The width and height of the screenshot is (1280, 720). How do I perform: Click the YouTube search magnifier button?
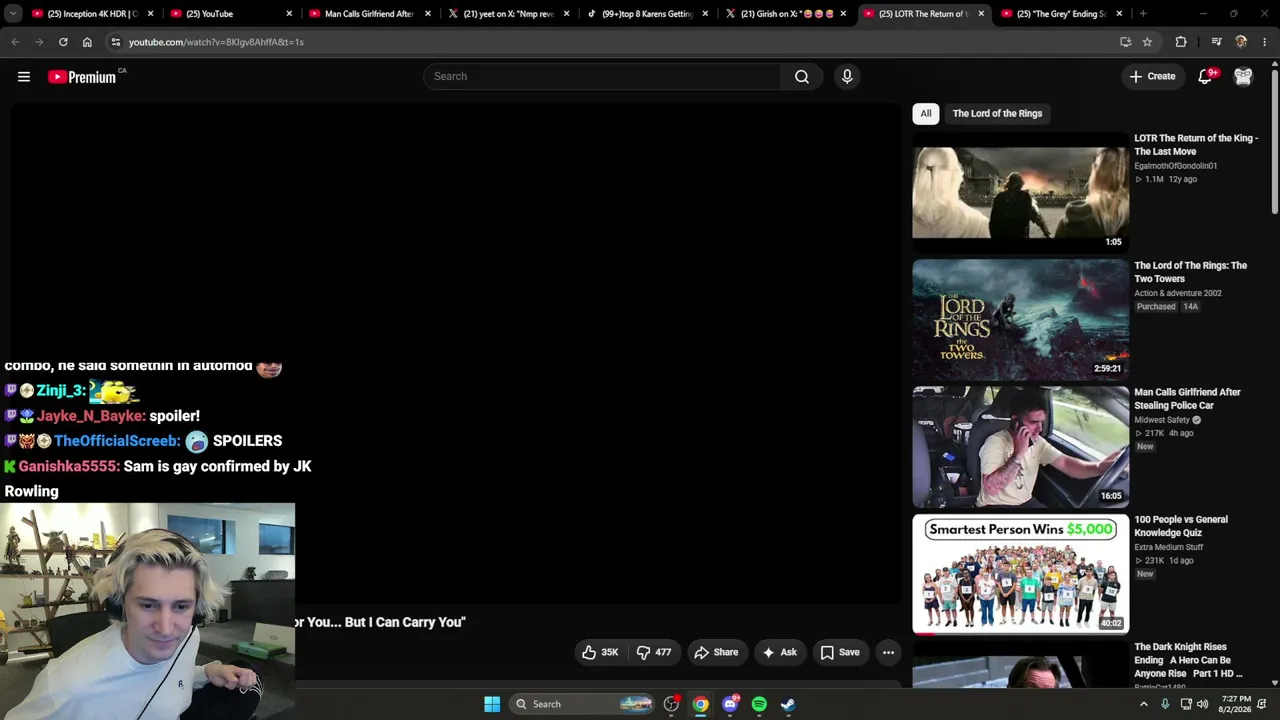click(802, 77)
